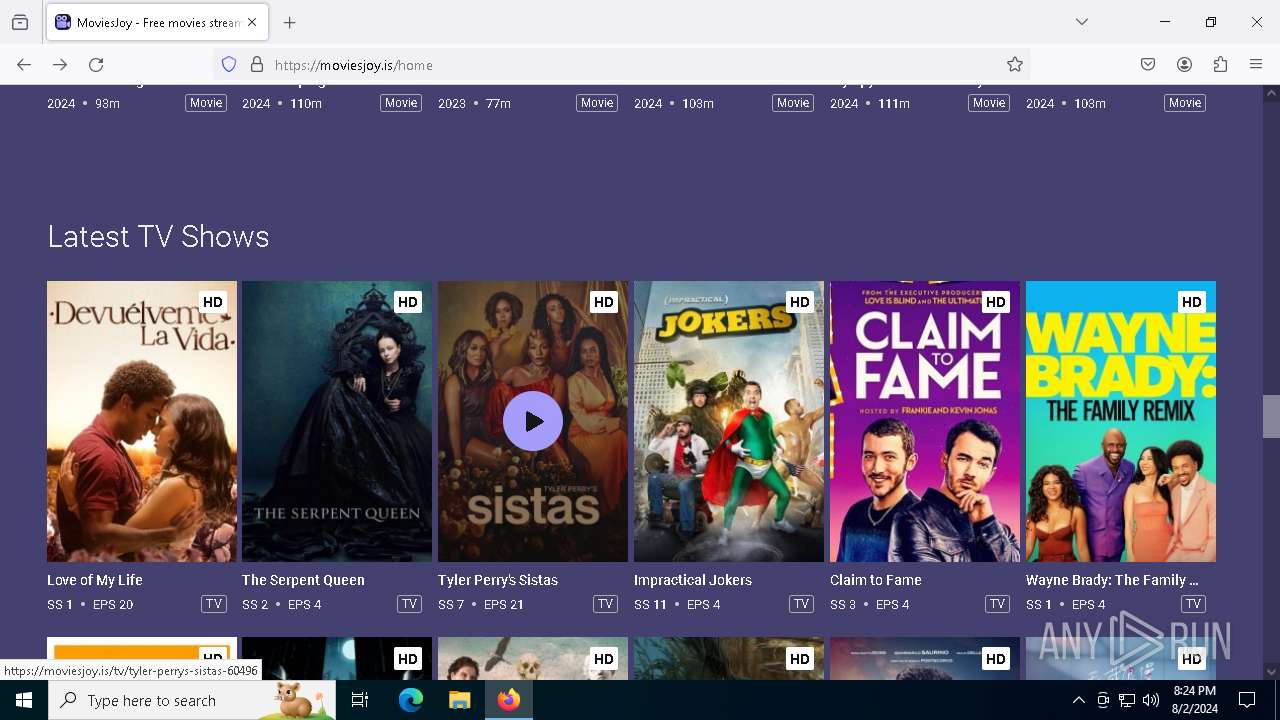
Task: Click HD badge on Wayne Brady poster
Action: click(x=1191, y=302)
